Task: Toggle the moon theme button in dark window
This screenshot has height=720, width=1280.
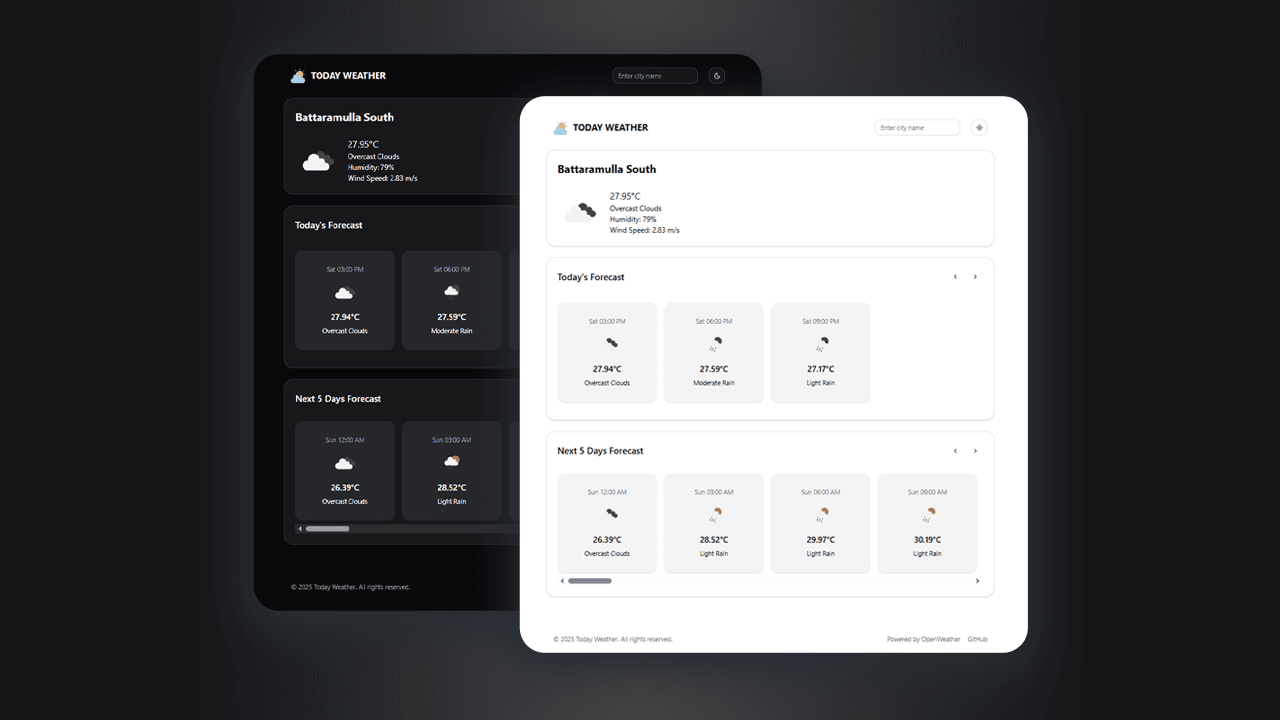Action: (717, 76)
